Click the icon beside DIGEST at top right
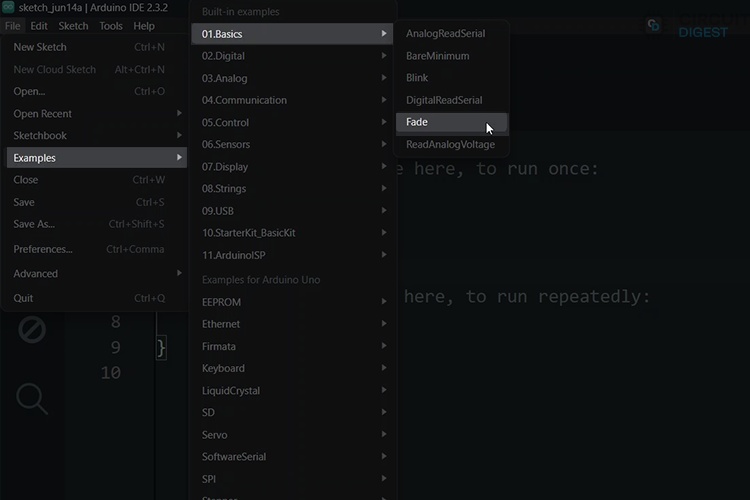Image resolution: width=750 pixels, height=500 pixels. (653, 25)
